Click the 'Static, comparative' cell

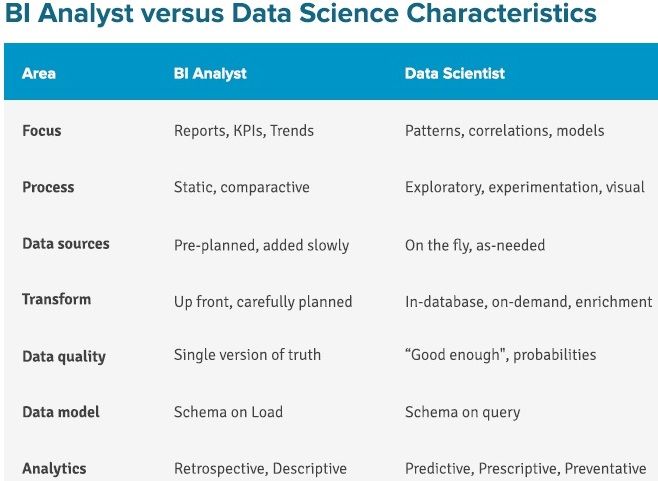242,187
